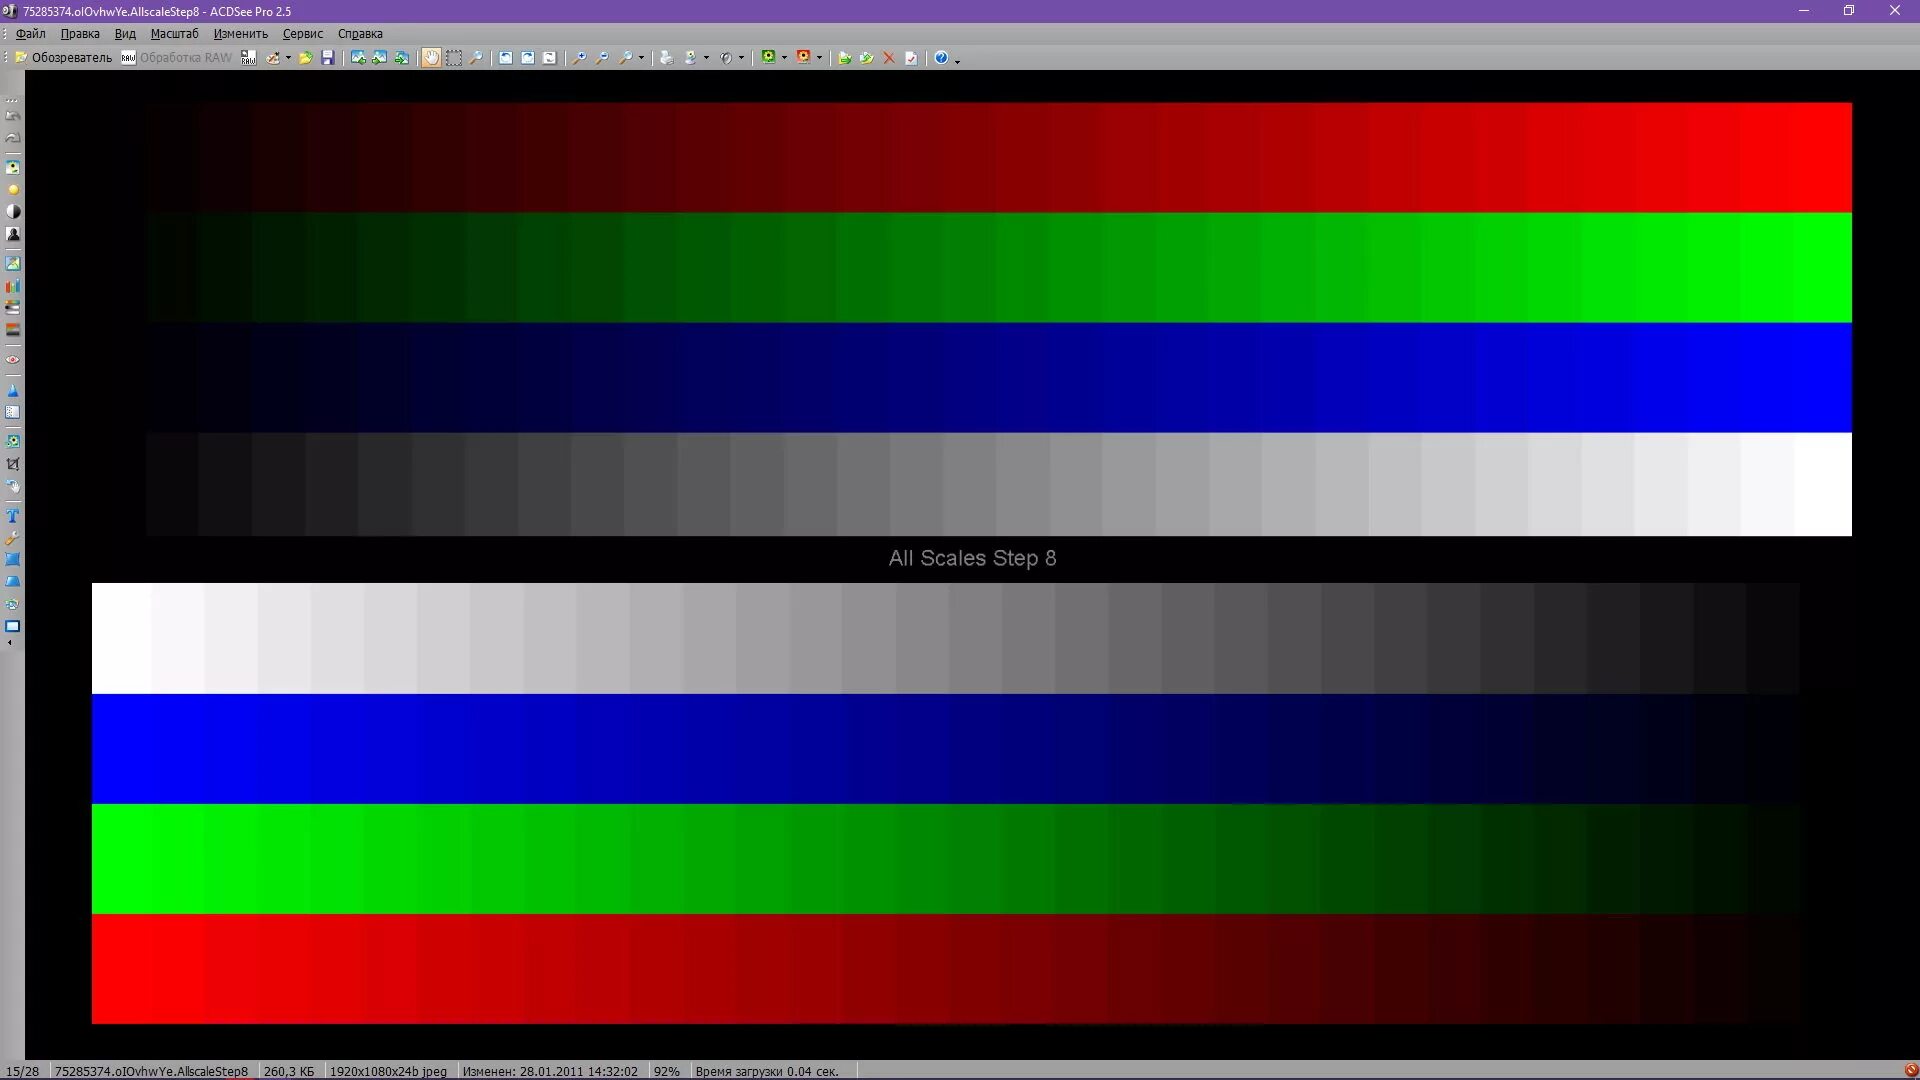Image resolution: width=1920 pixels, height=1080 pixels.
Task: Open the red-eye reduction tool
Action: [13, 360]
